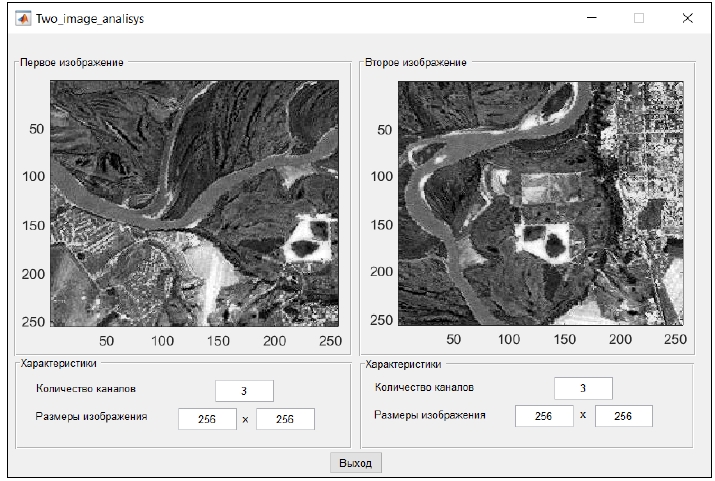Image resolution: width=715 pixels, height=481 pixels.
Task: Close the Two_image_analisys window
Action: 687,18
